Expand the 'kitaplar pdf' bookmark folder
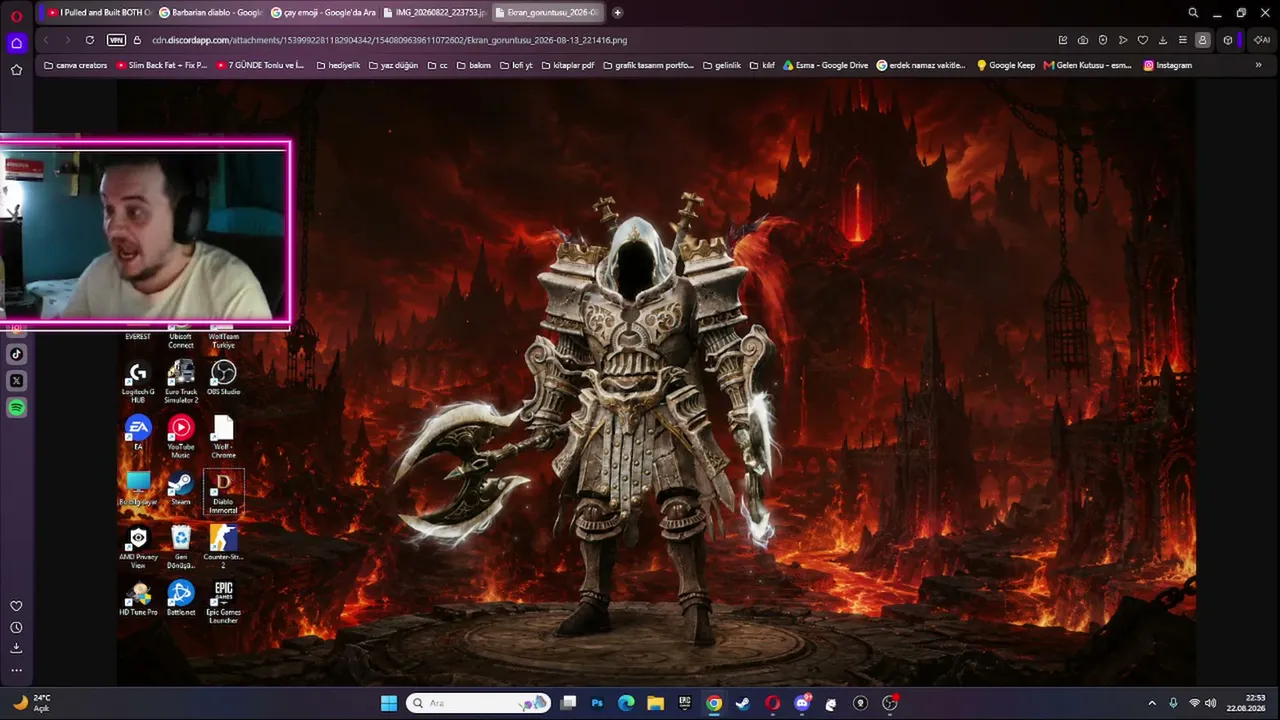The height and width of the screenshot is (720, 1280). (x=567, y=65)
